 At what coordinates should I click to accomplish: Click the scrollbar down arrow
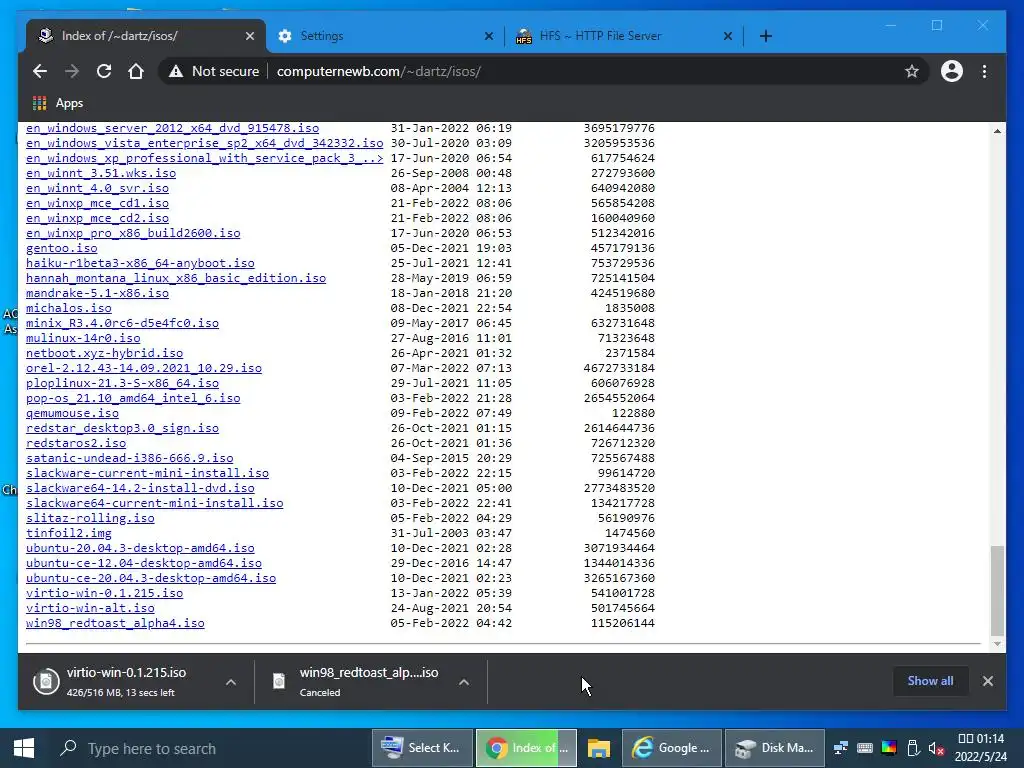point(997,644)
